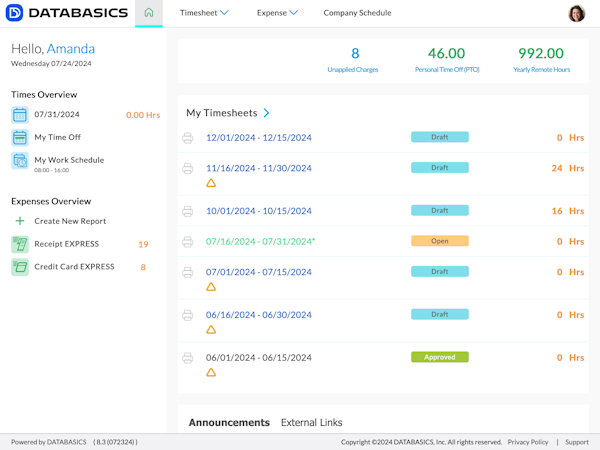The height and width of the screenshot is (450, 600).
Task: Print the 07/16/2024 - 07/31/2024 timesheet
Action: coord(188,242)
